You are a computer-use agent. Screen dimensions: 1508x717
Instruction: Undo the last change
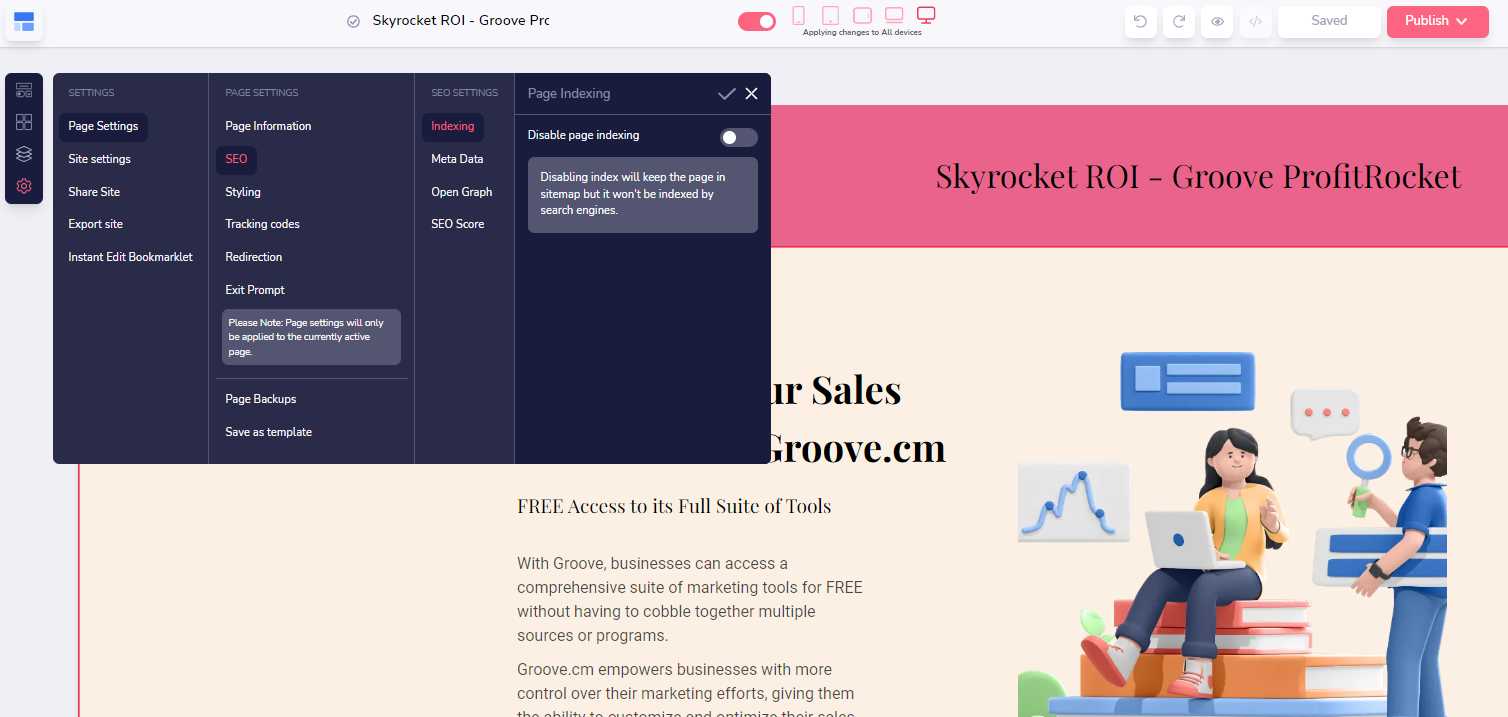click(1141, 22)
